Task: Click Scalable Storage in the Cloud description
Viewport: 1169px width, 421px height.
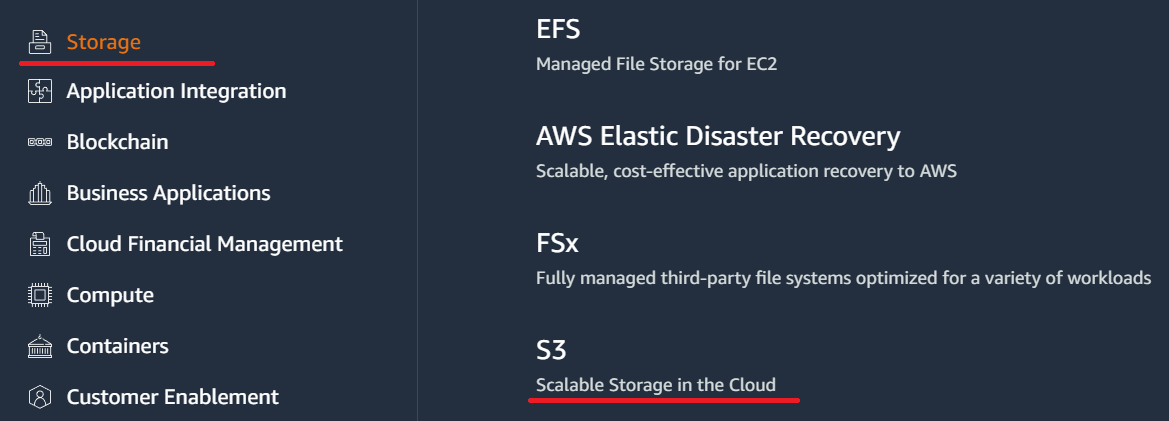Action: (656, 384)
